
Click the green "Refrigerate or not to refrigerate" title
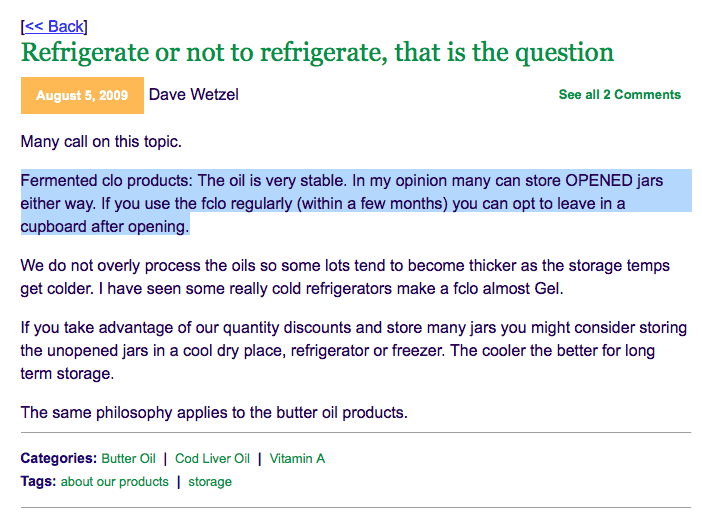pyautogui.click(x=317, y=52)
